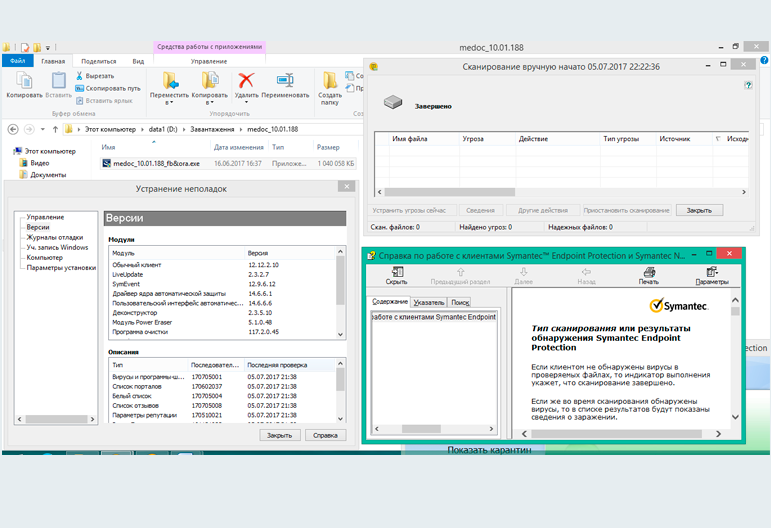The height and width of the screenshot is (528, 771).
Task: Click the Далее arrow in help toolbar
Action: [x=524, y=272]
